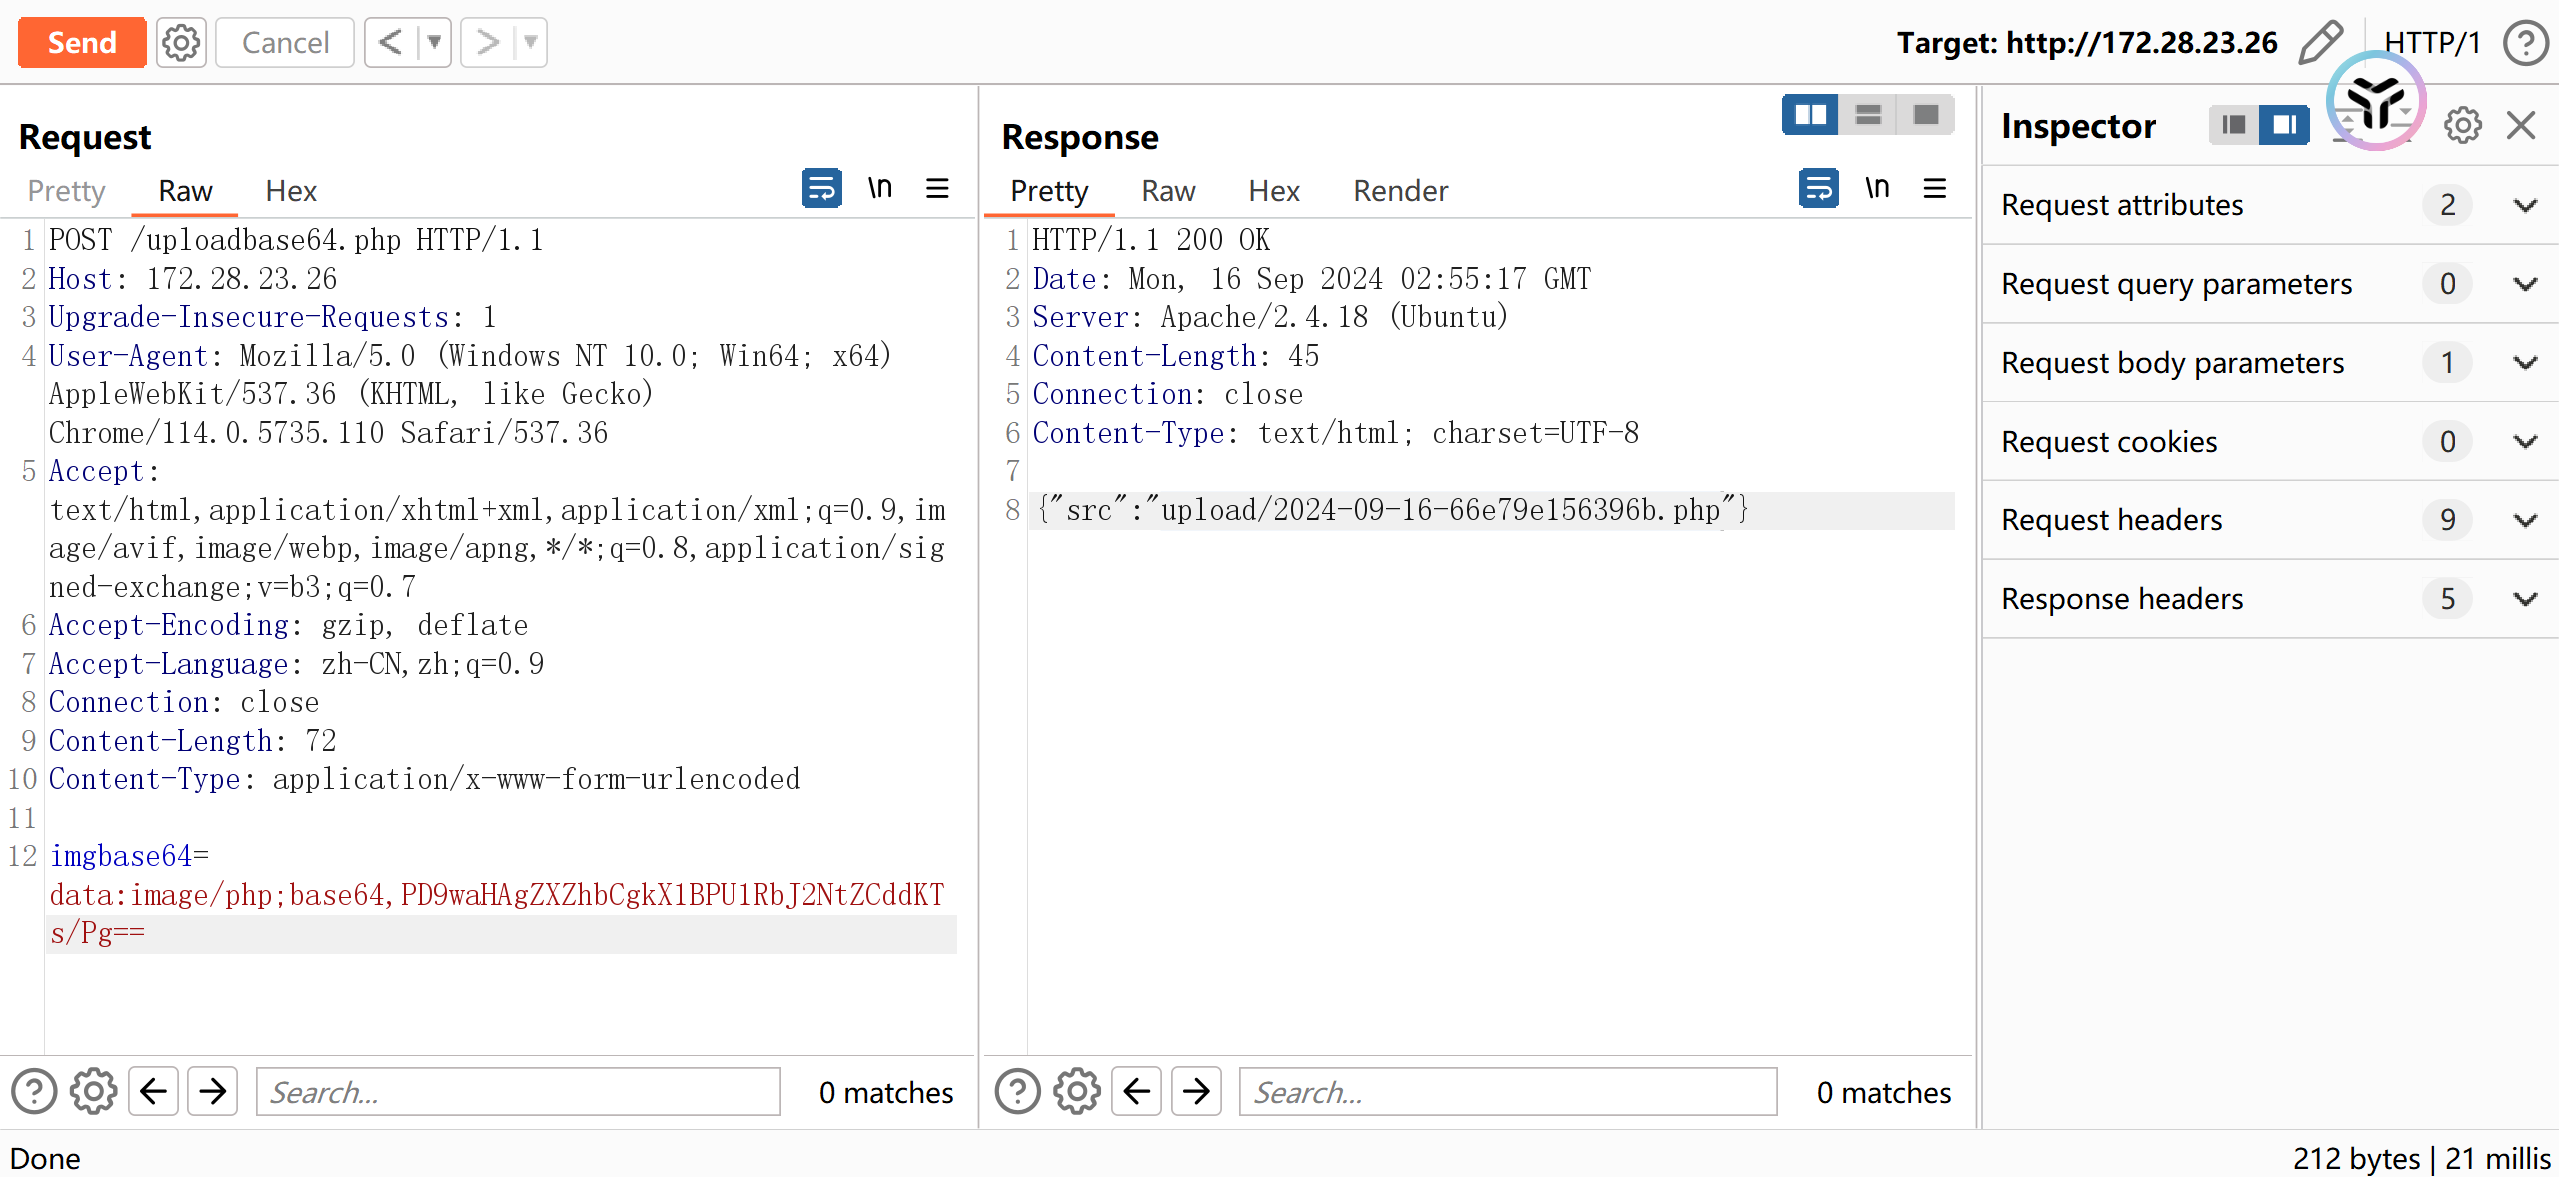Open the Request pane hamburger menu
The height and width of the screenshot is (1177, 2559).
[937, 188]
